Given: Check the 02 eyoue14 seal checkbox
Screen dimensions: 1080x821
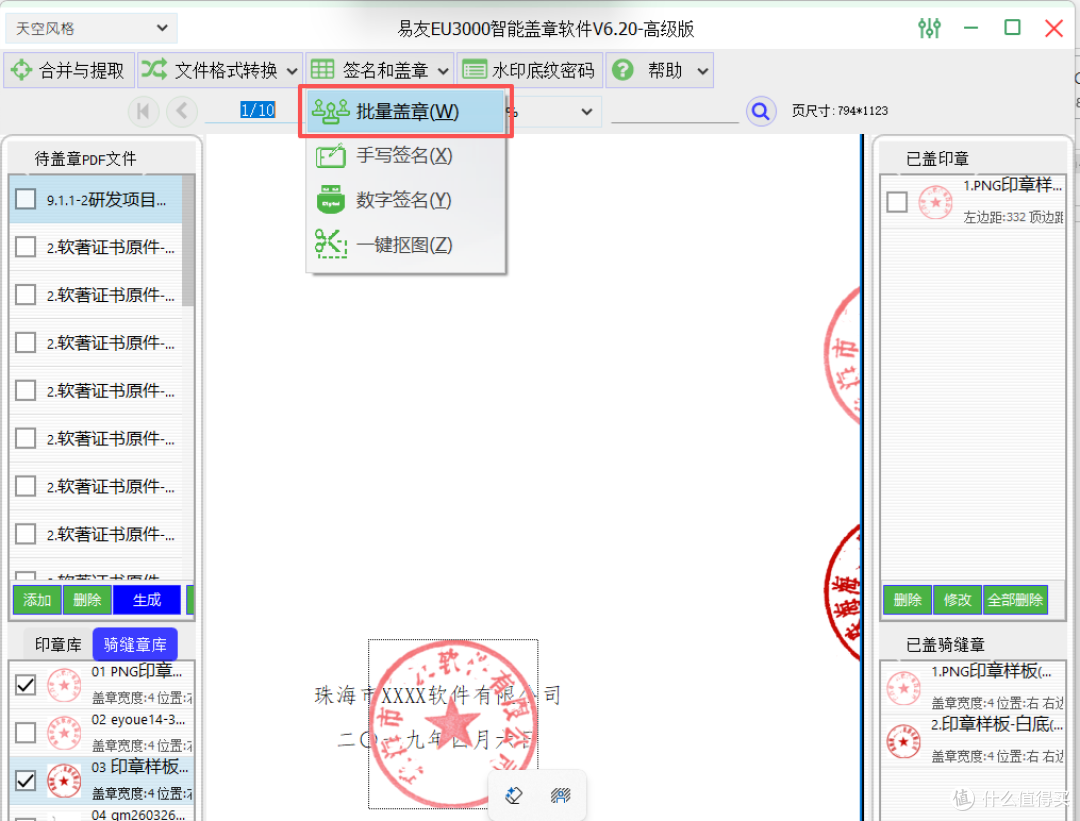Looking at the screenshot, I should pos(25,732).
